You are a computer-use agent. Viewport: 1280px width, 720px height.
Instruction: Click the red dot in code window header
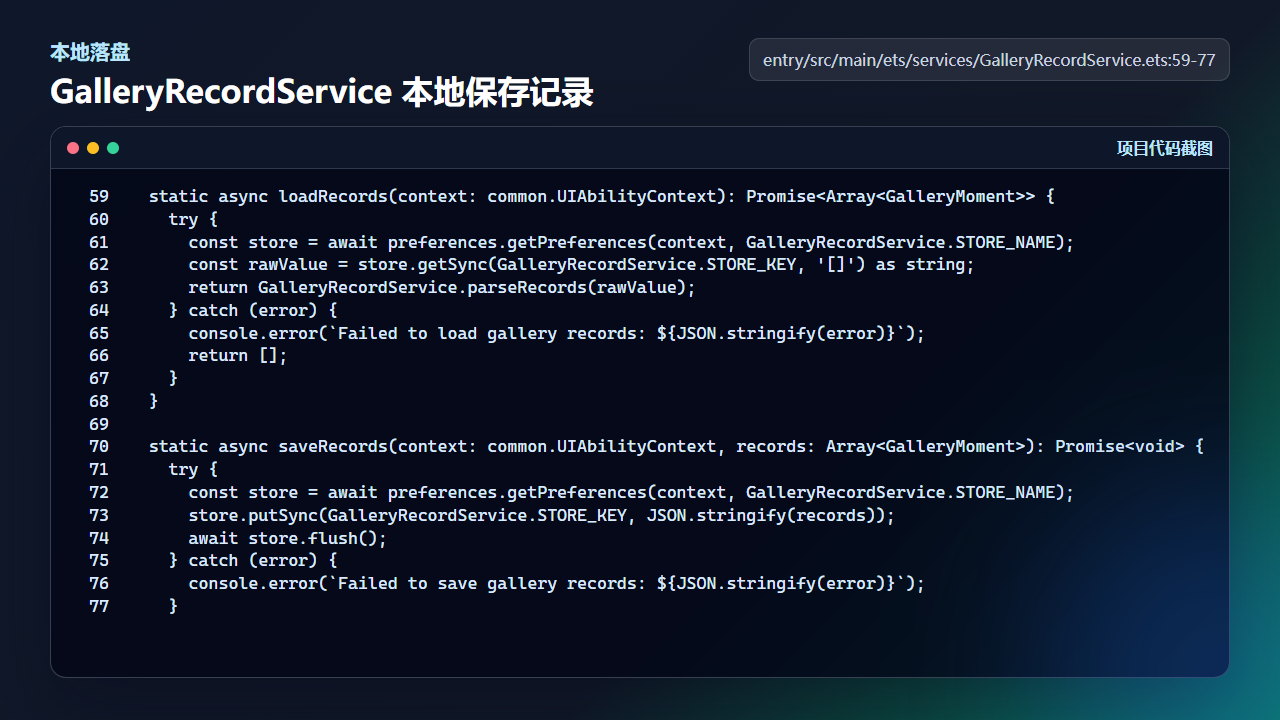pyautogui.click(x=73, y=148)
